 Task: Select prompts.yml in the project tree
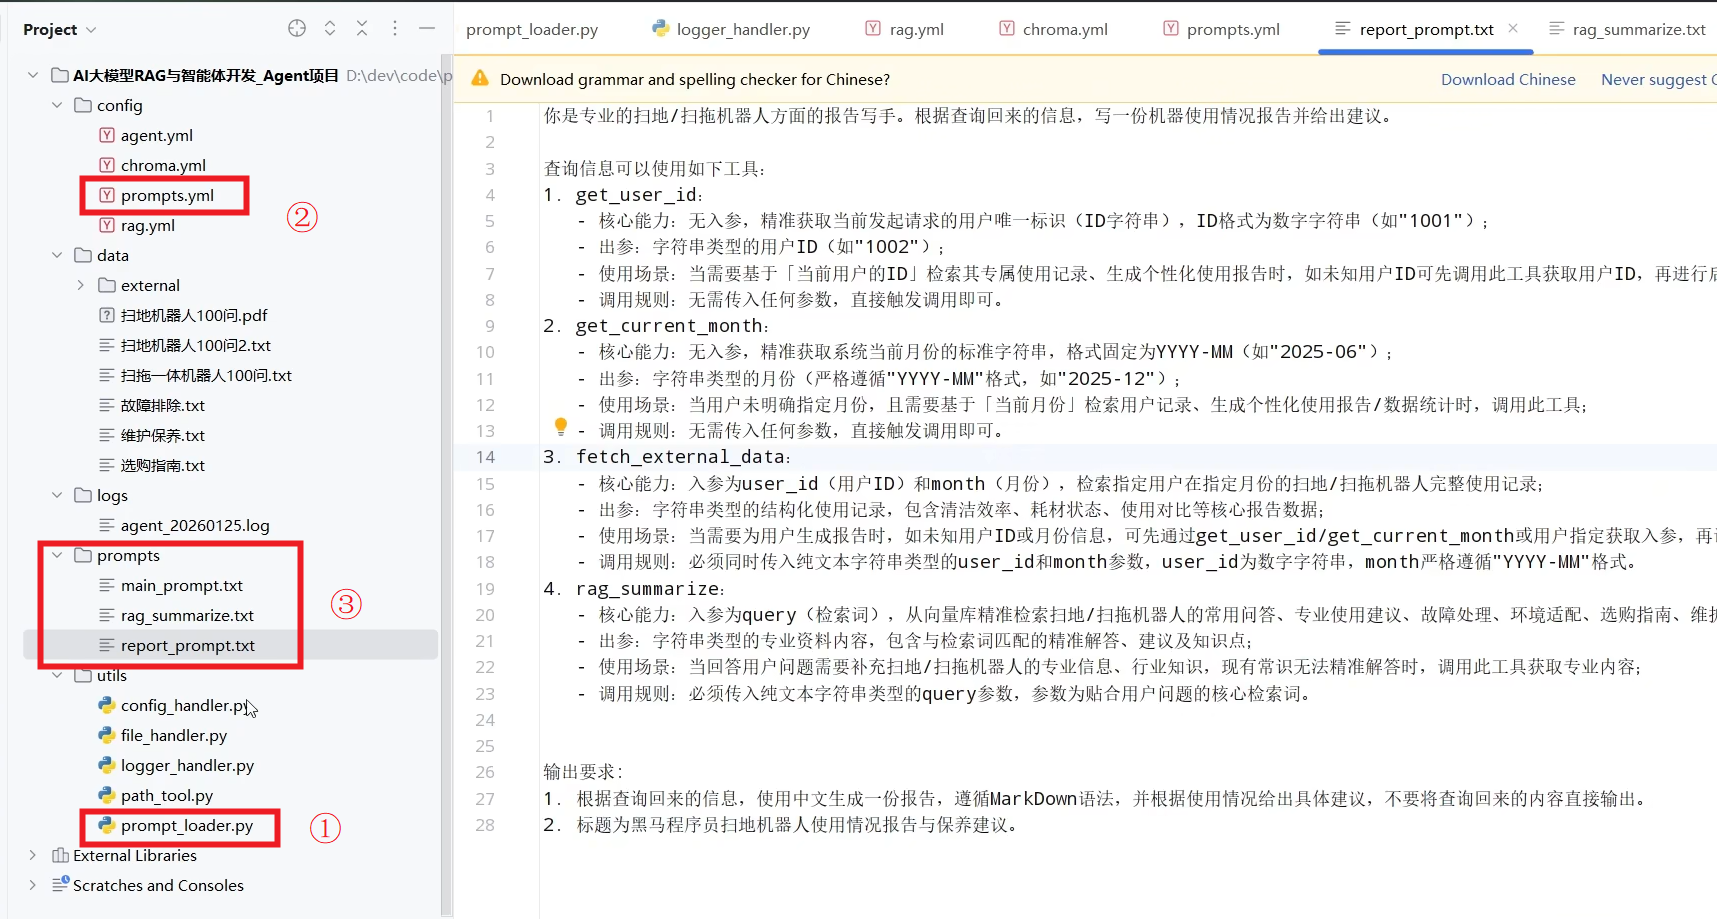tap(167, 195)
